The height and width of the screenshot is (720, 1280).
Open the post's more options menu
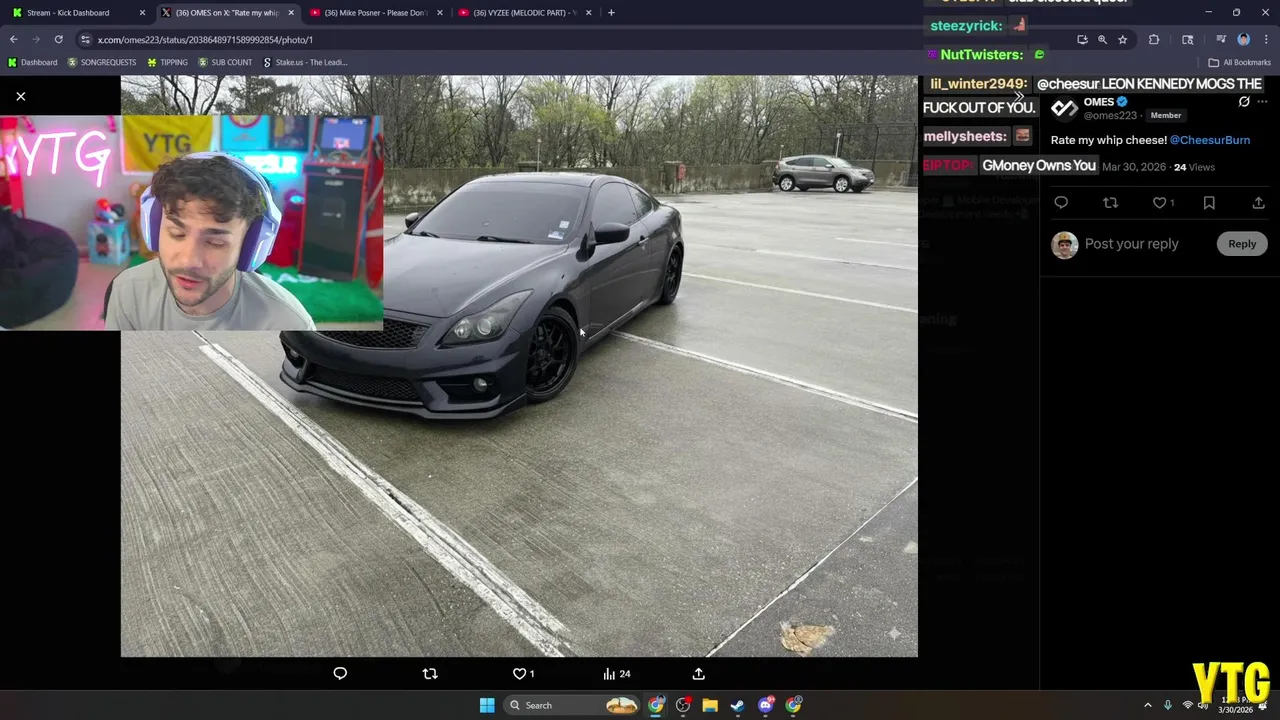click(1262, 102)
